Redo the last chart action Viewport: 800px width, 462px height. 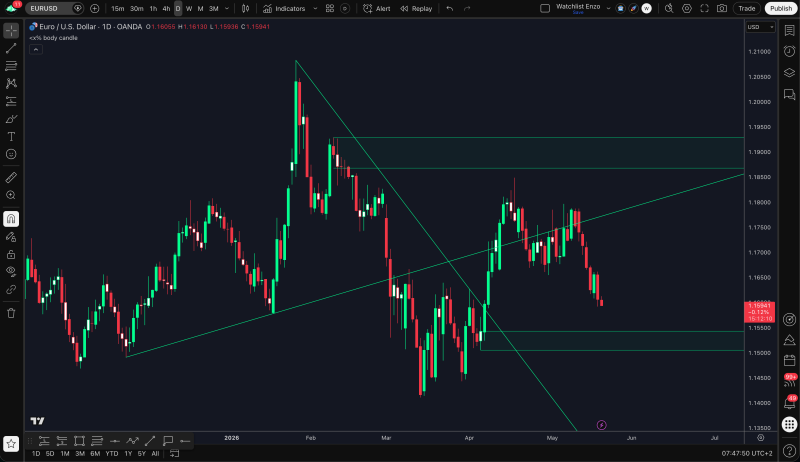(x=467, y=9)
